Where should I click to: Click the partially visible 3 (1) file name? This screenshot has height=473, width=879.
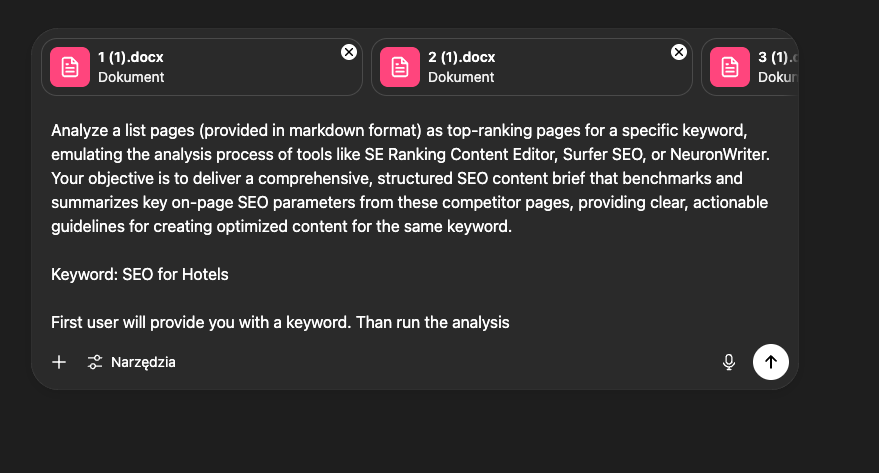(777, 57)
